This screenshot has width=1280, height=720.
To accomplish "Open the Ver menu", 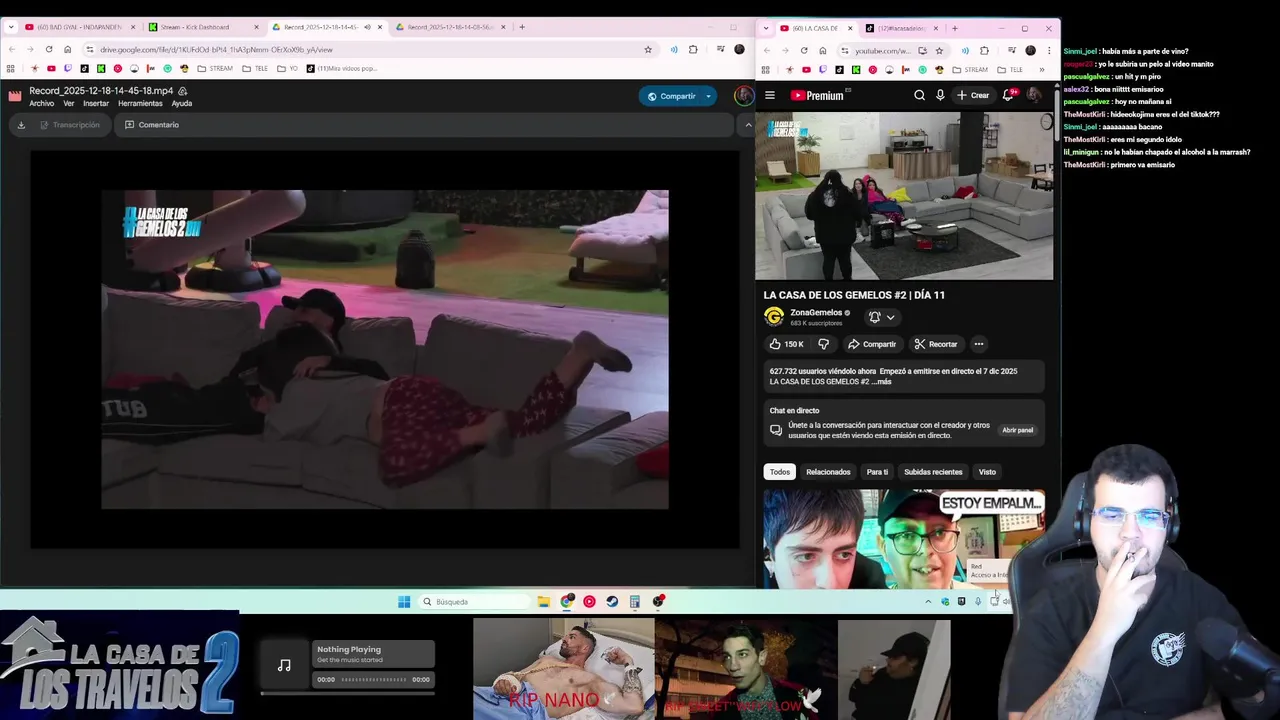I will [x=69, y=103].
